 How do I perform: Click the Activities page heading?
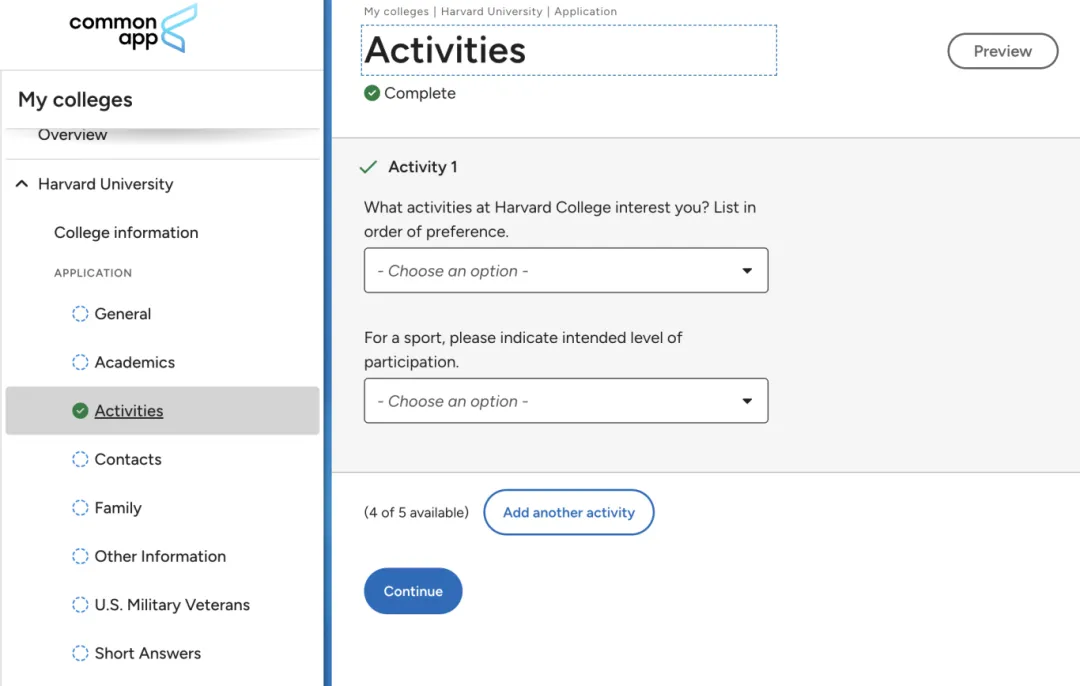pyautogui.click(x=445, y=50)
